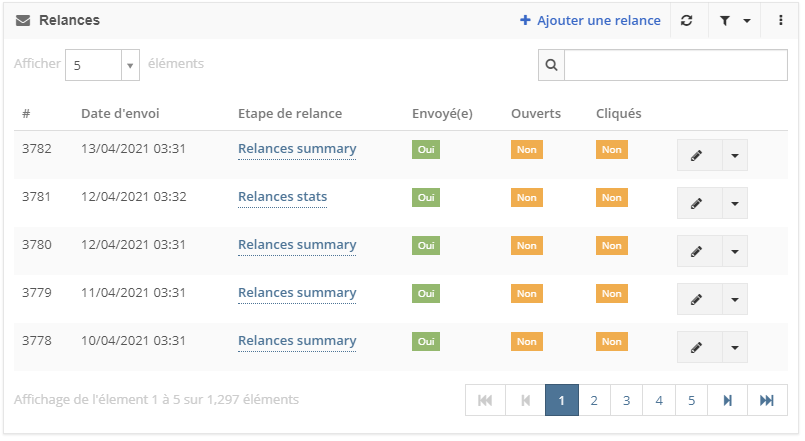Click ID 3779 cell

pos(37,293)
